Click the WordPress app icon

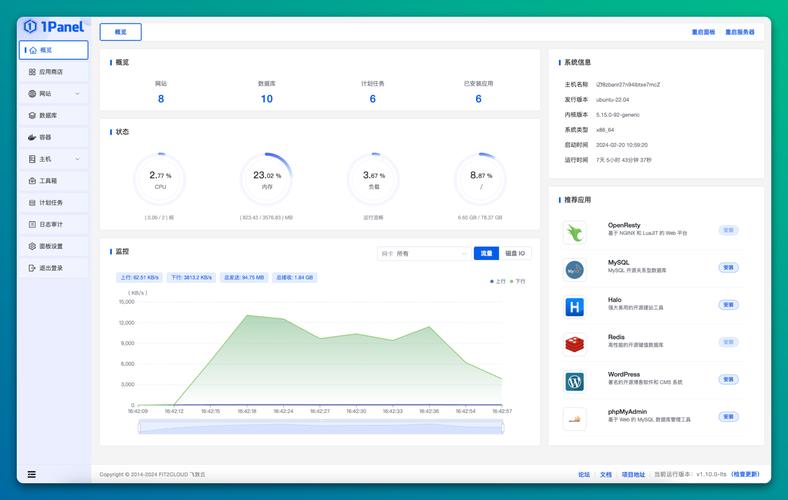click(574, 381)
